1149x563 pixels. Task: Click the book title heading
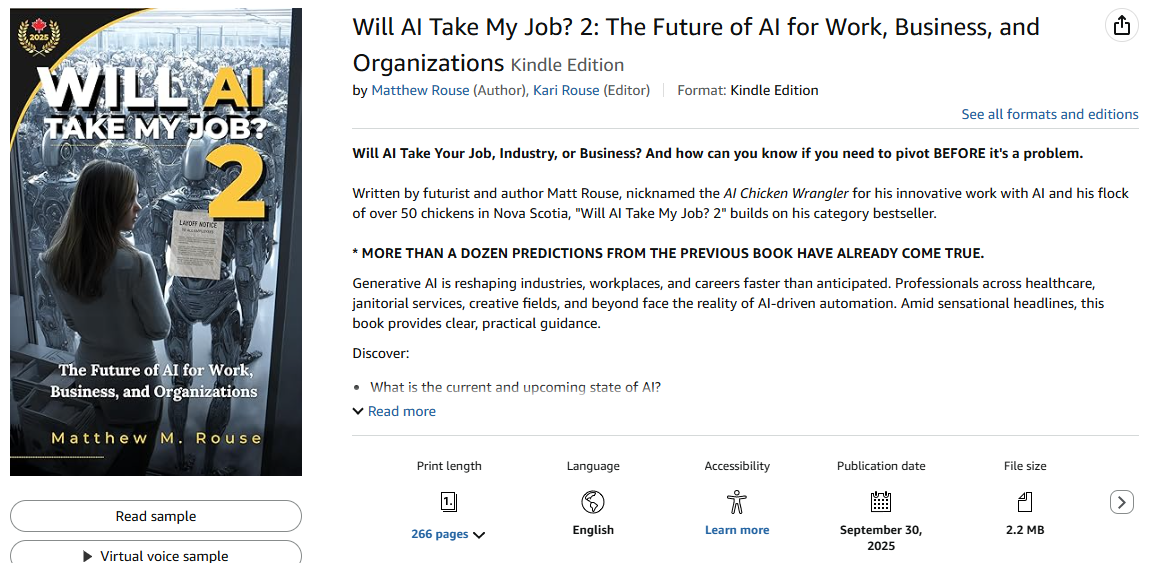[696, 44]
